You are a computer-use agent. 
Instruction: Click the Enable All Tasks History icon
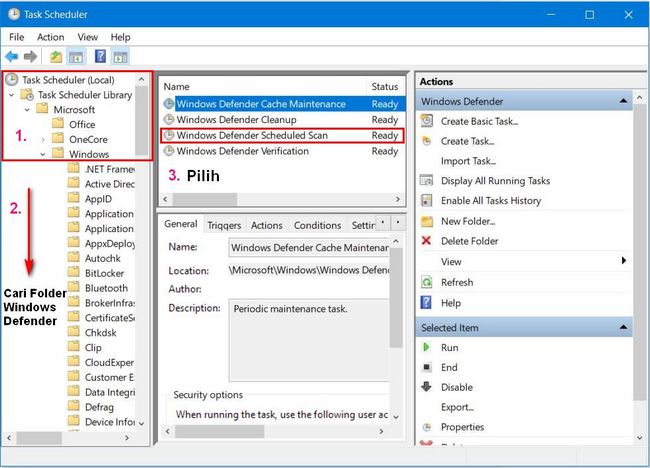point(427,201)
